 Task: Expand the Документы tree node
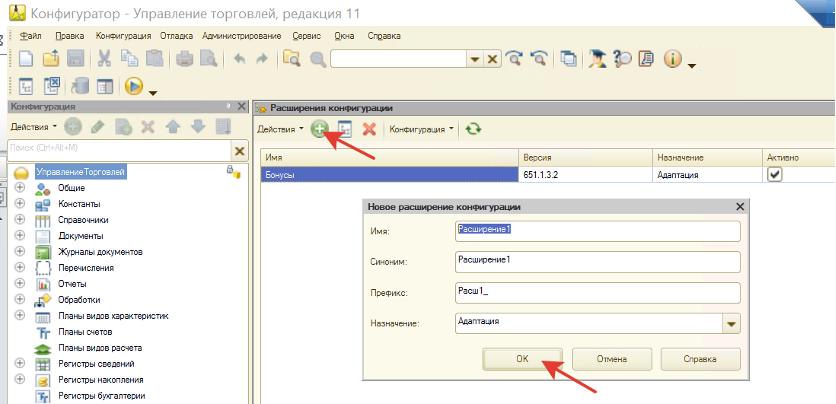tap(19, 236)
